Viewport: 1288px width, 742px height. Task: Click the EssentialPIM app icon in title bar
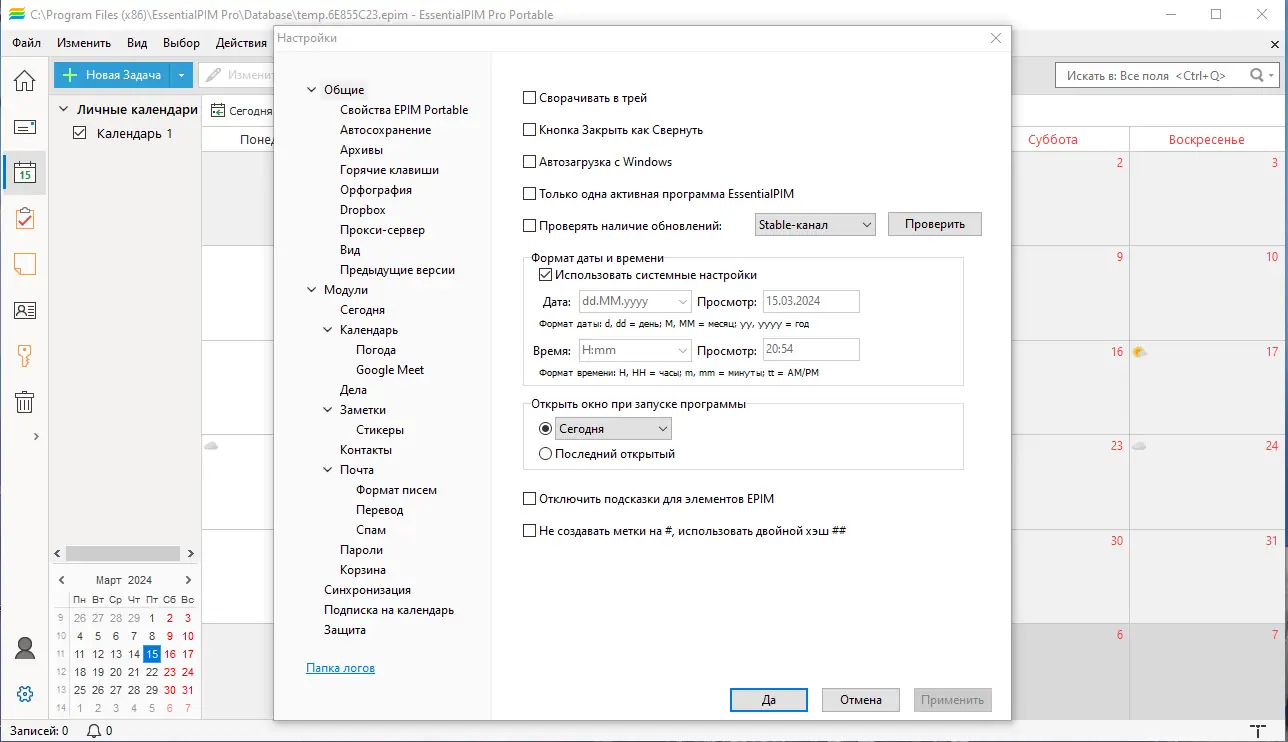pyautogui.click(x=16, y=15)
